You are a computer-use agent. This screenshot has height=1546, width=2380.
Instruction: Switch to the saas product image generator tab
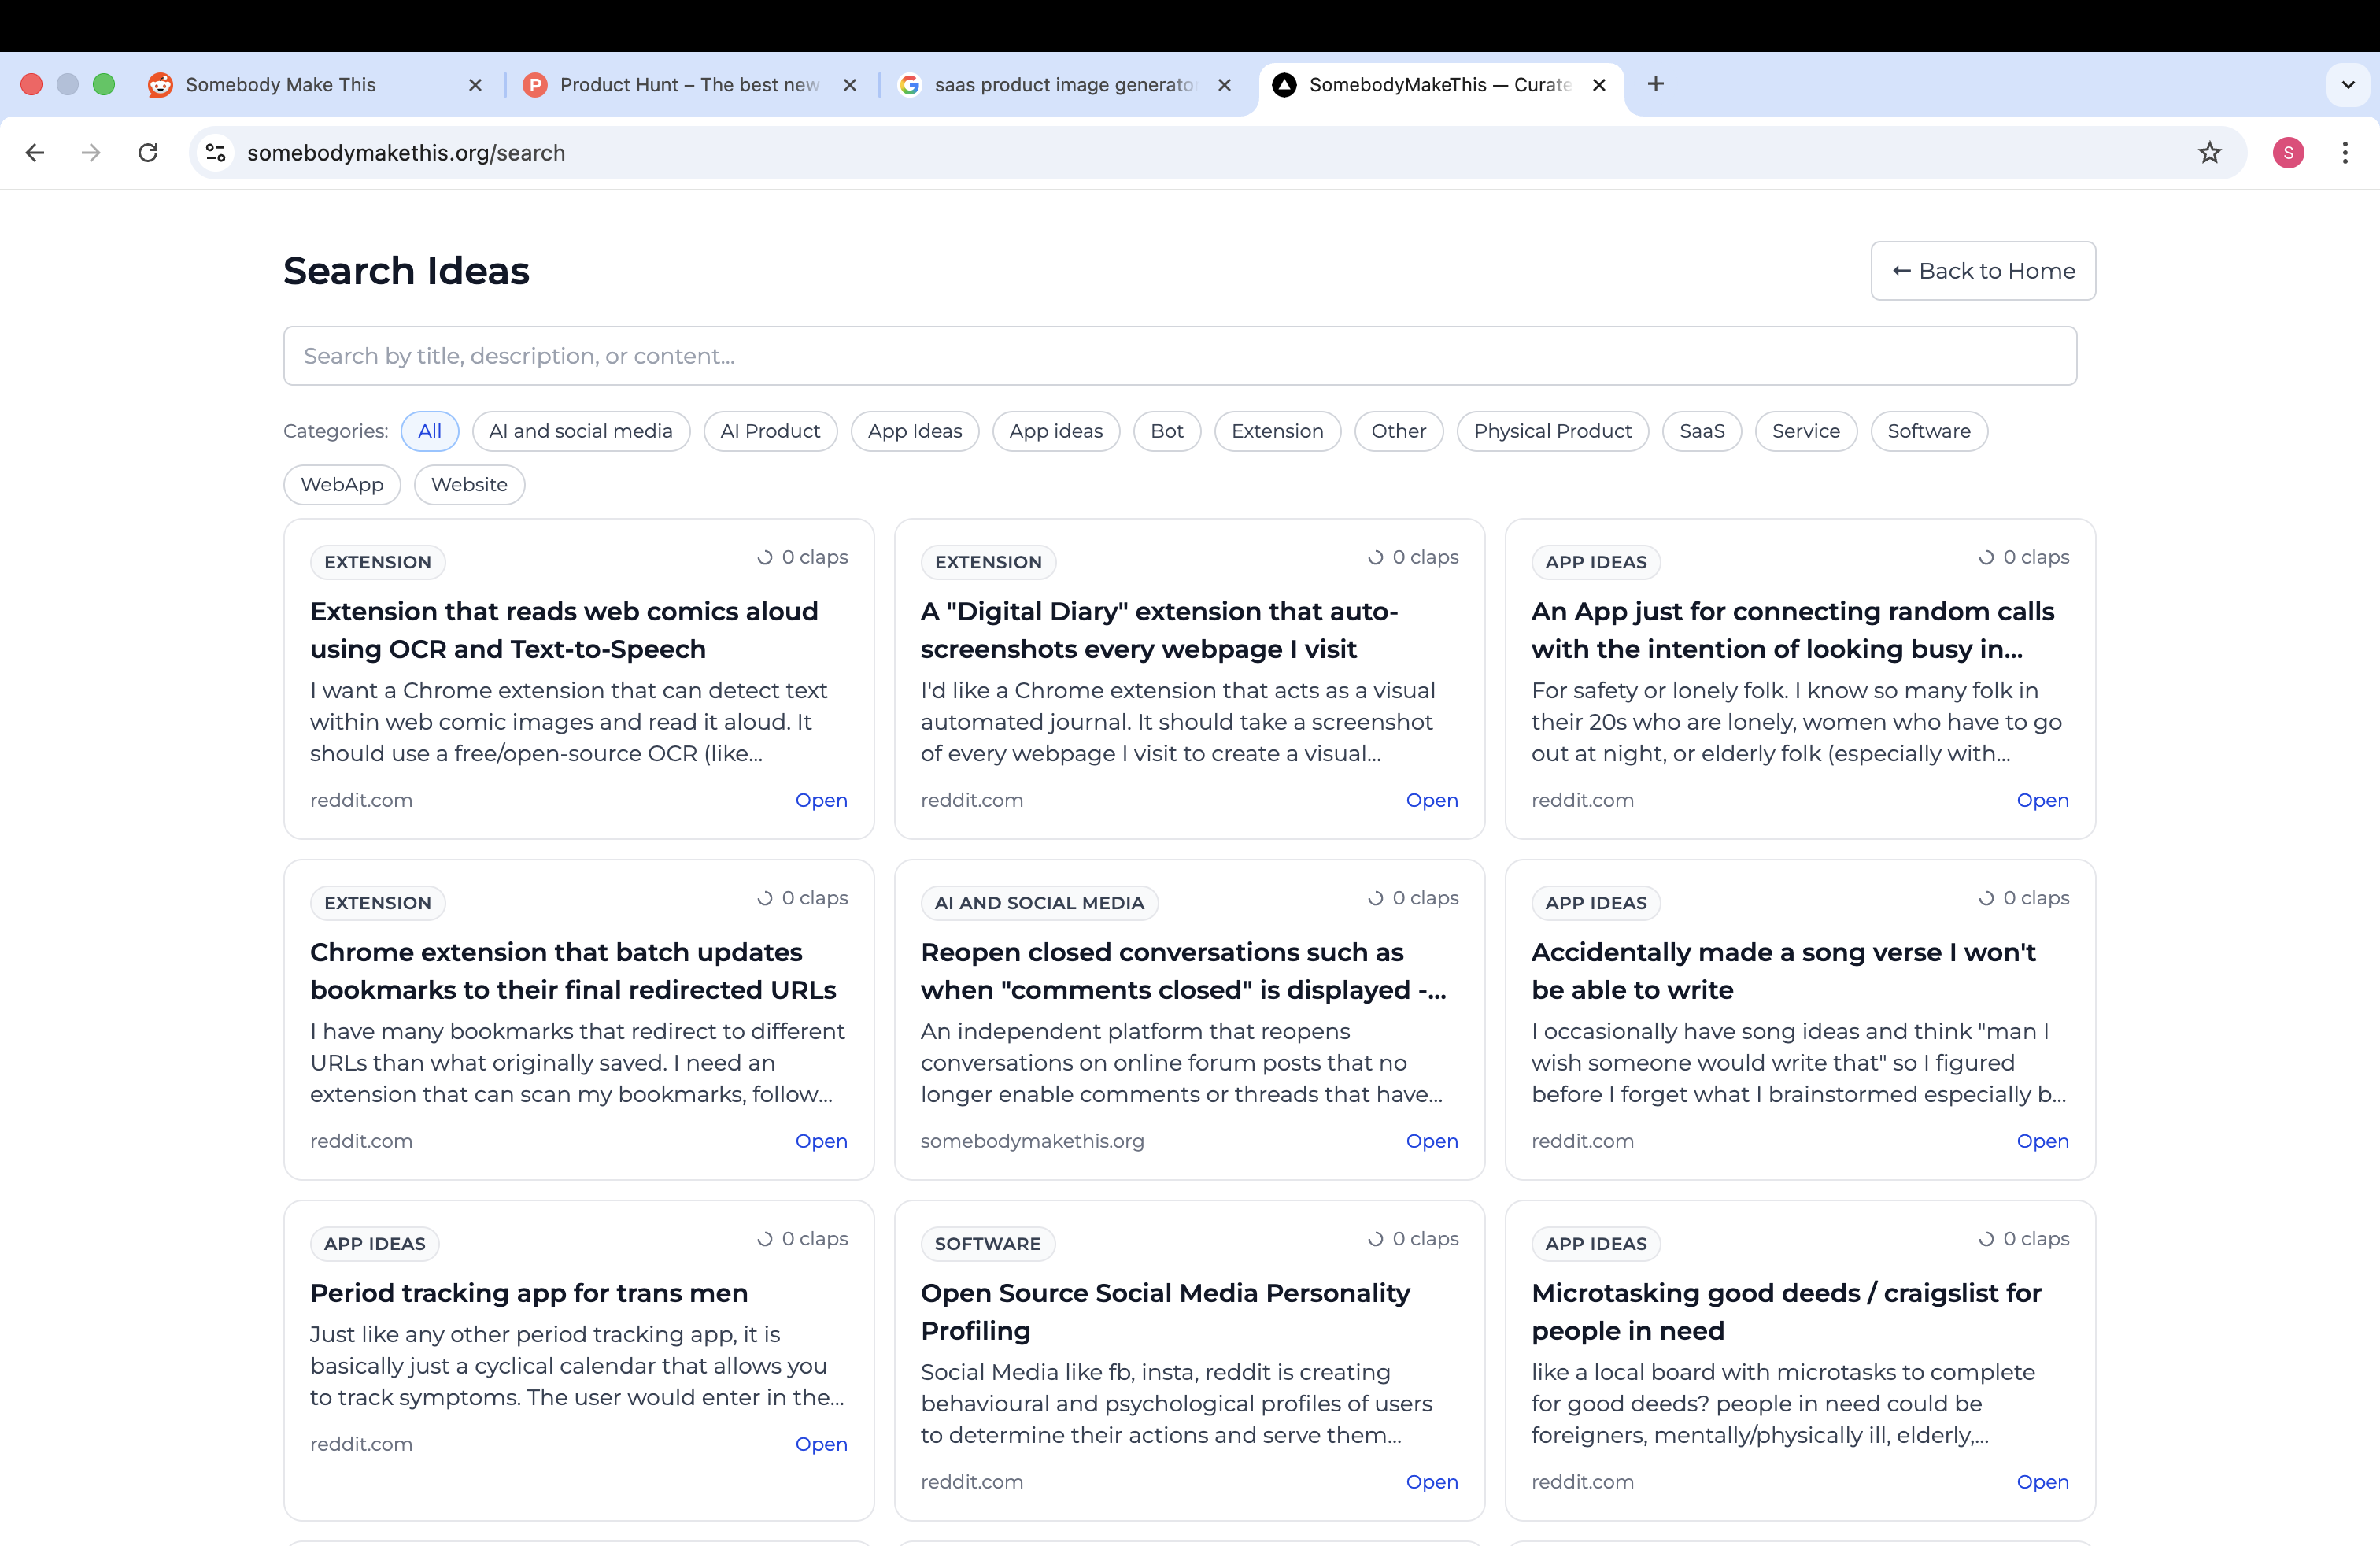pyautogui.click(x=1063, y=85)
